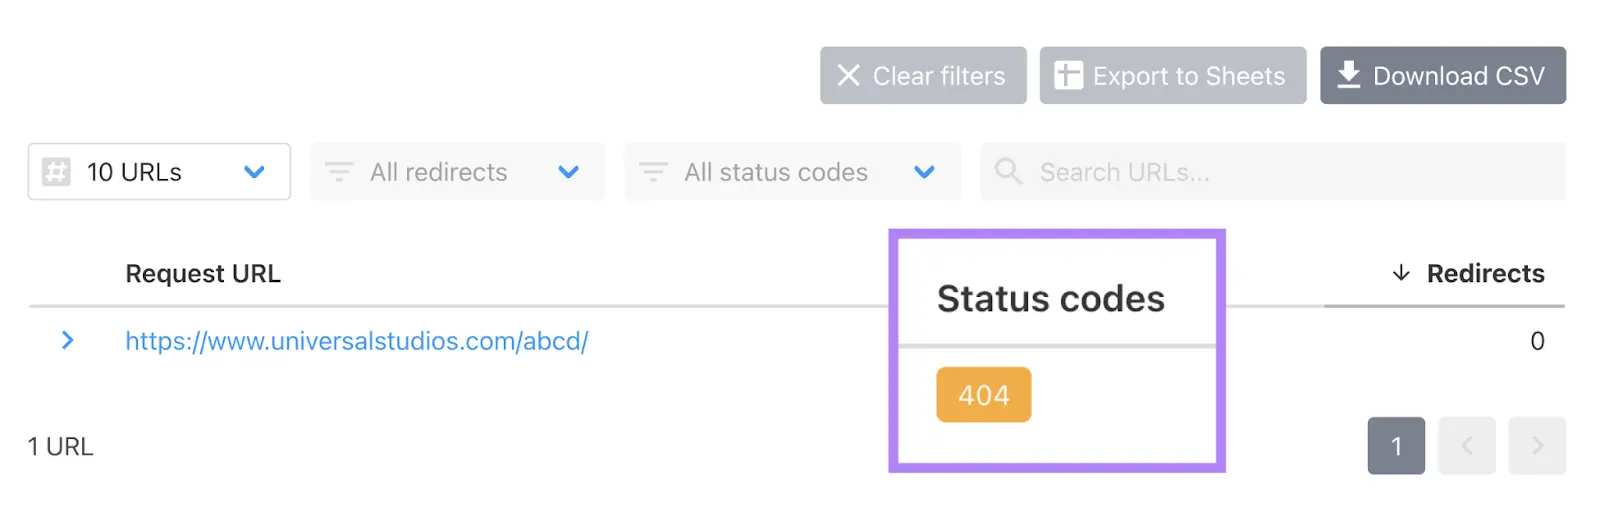
Task: Select page 1 in pagination
Action: point(1396,446)
